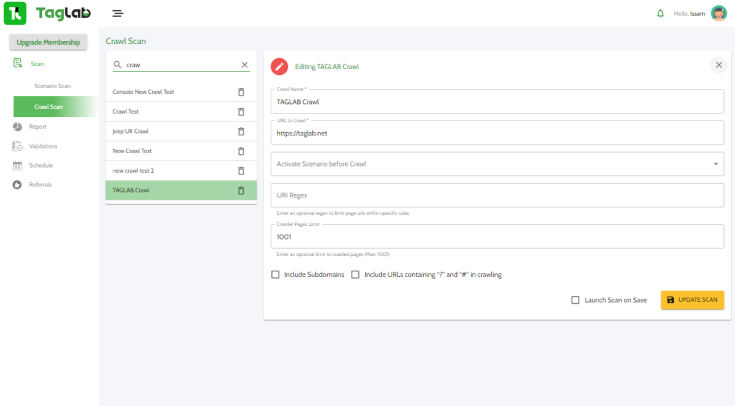Click the Hello, Issam greeting
Viewport: 735px width, 406px height.
pos(689,14)
